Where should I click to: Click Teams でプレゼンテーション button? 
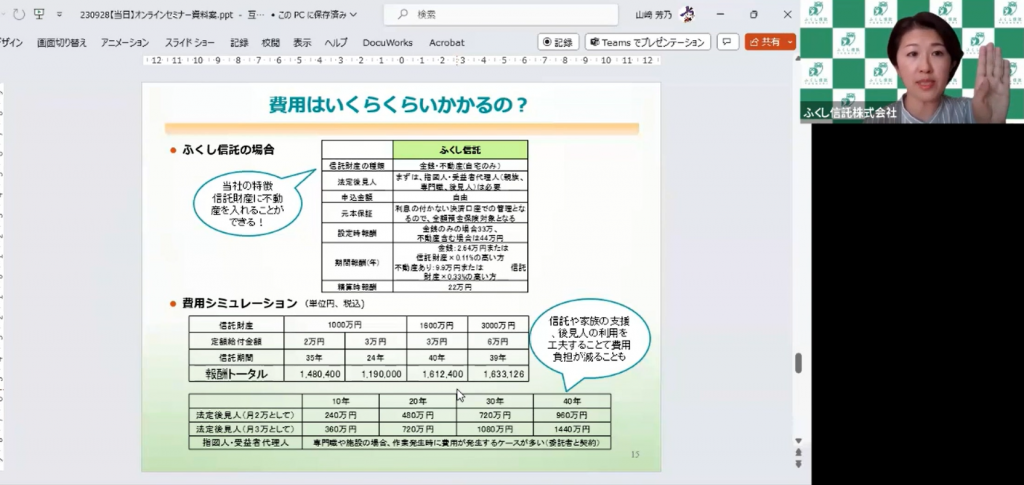[648, 42]
